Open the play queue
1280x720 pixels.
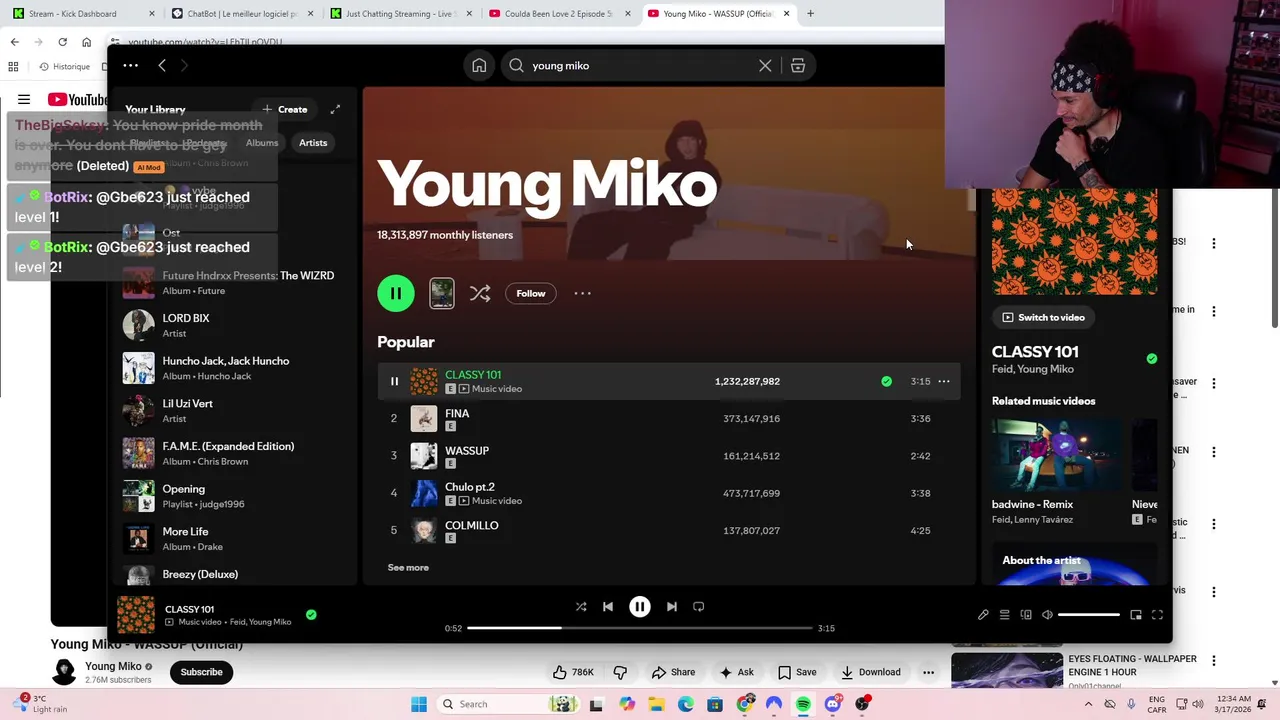[x=1005, y=615]
